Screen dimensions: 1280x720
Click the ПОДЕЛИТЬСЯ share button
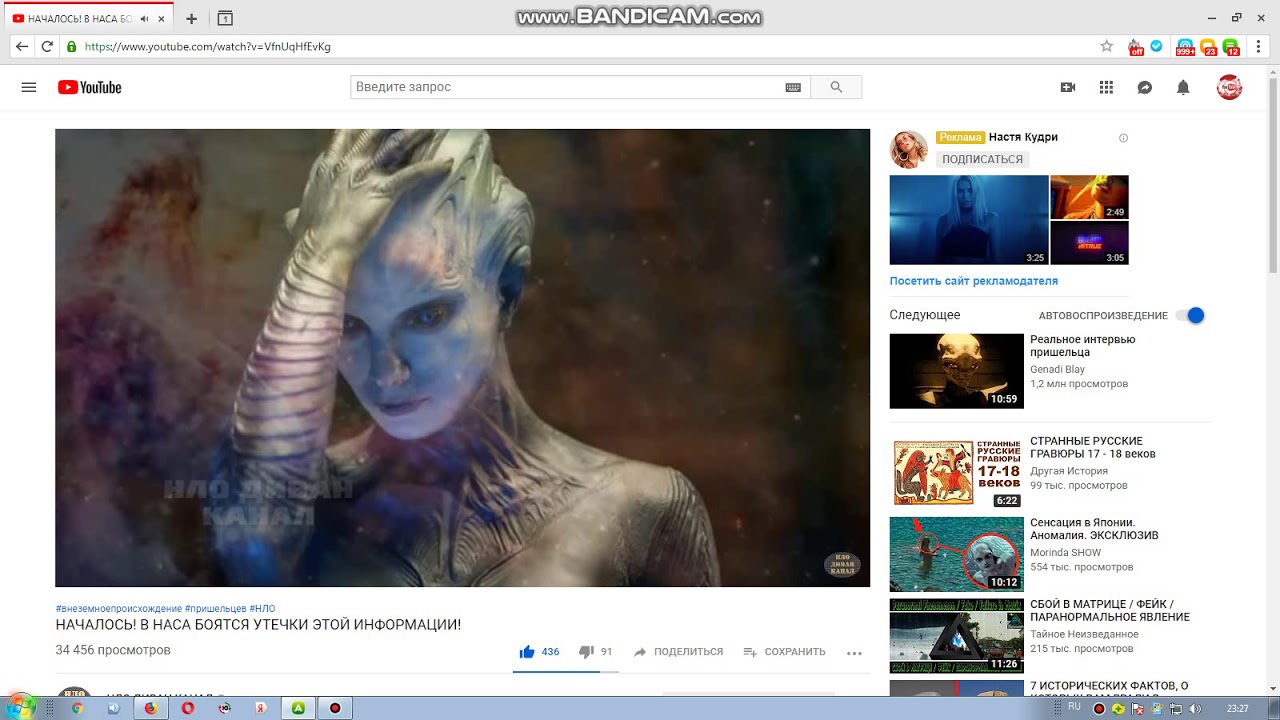tap(678, 652)
